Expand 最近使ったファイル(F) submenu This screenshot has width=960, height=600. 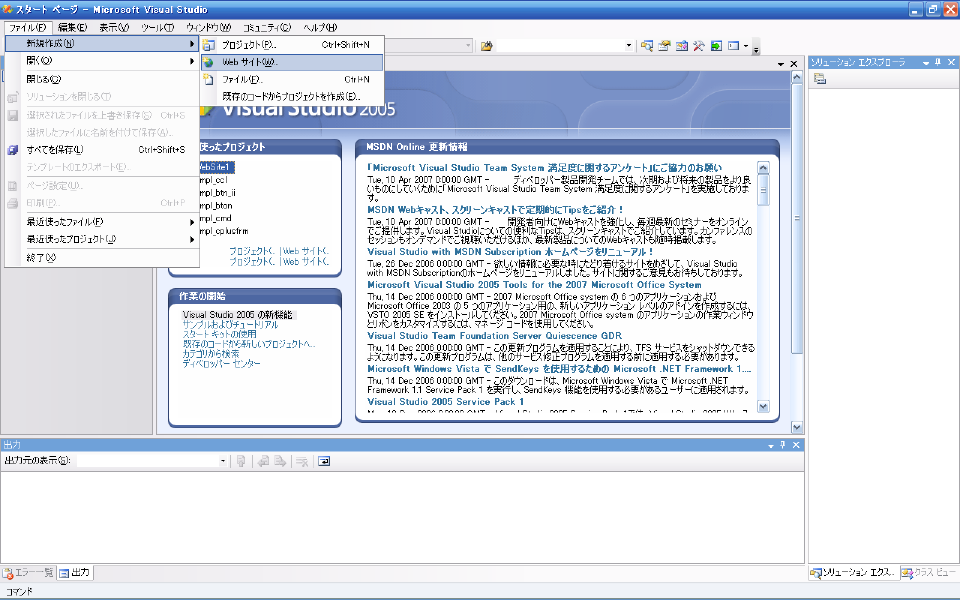pyautogui.click(x=102, y=222)
